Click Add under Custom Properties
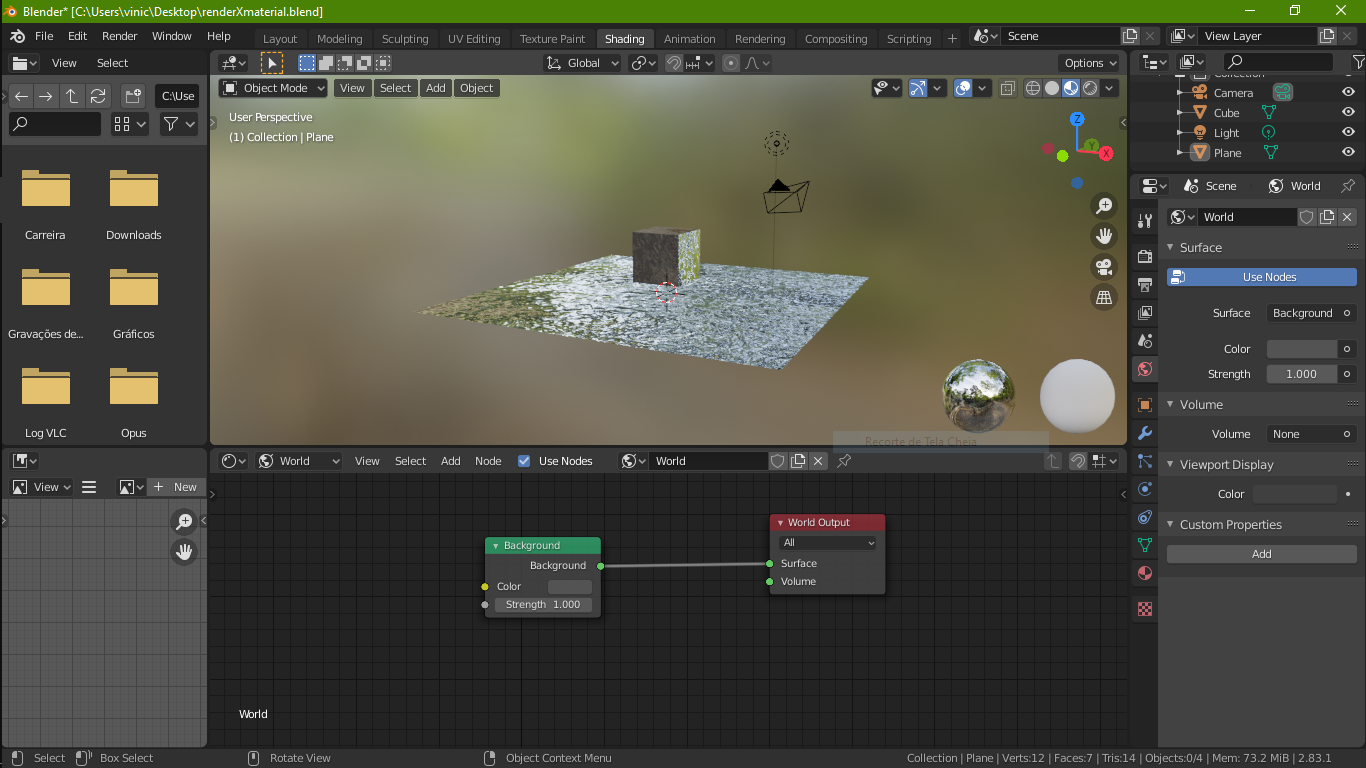 click(1262, 554)
